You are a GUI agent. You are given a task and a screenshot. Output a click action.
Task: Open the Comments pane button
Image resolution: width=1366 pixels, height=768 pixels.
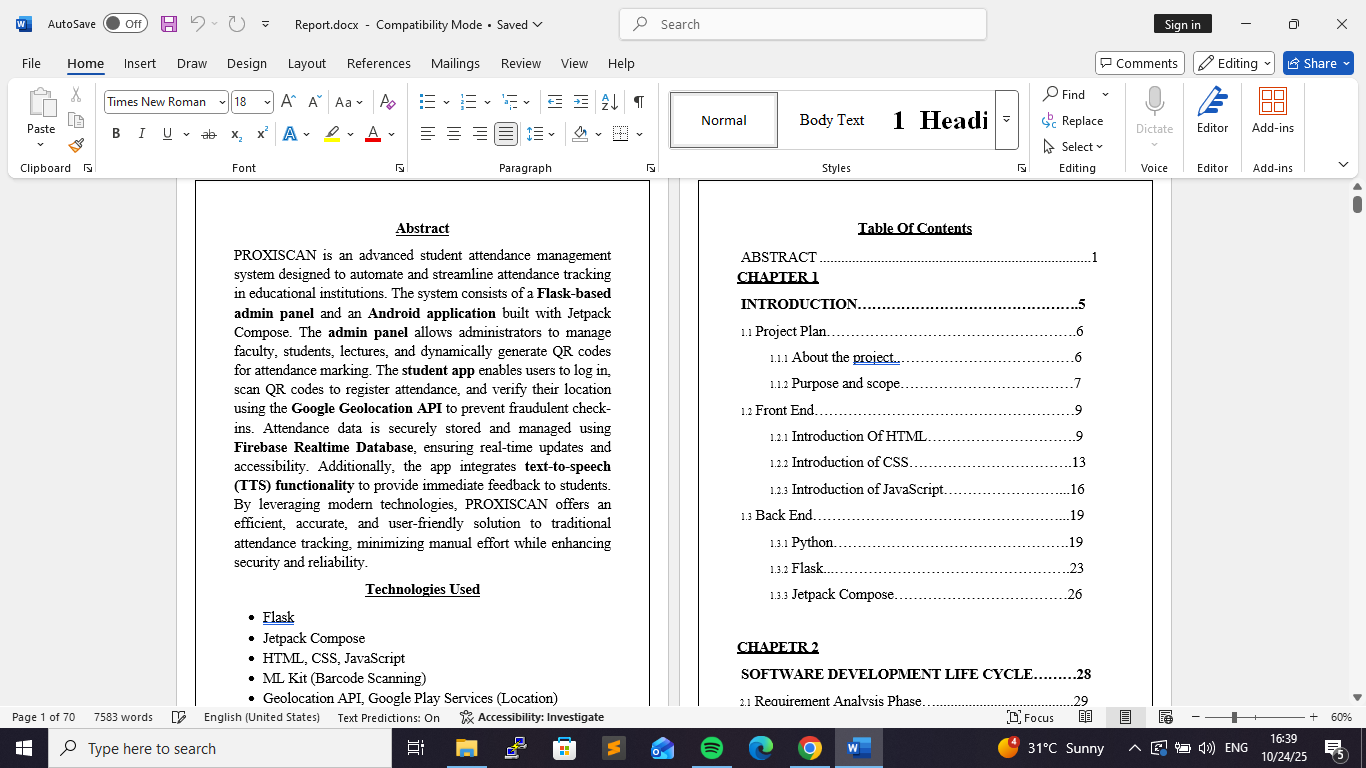coord(1139,63)
